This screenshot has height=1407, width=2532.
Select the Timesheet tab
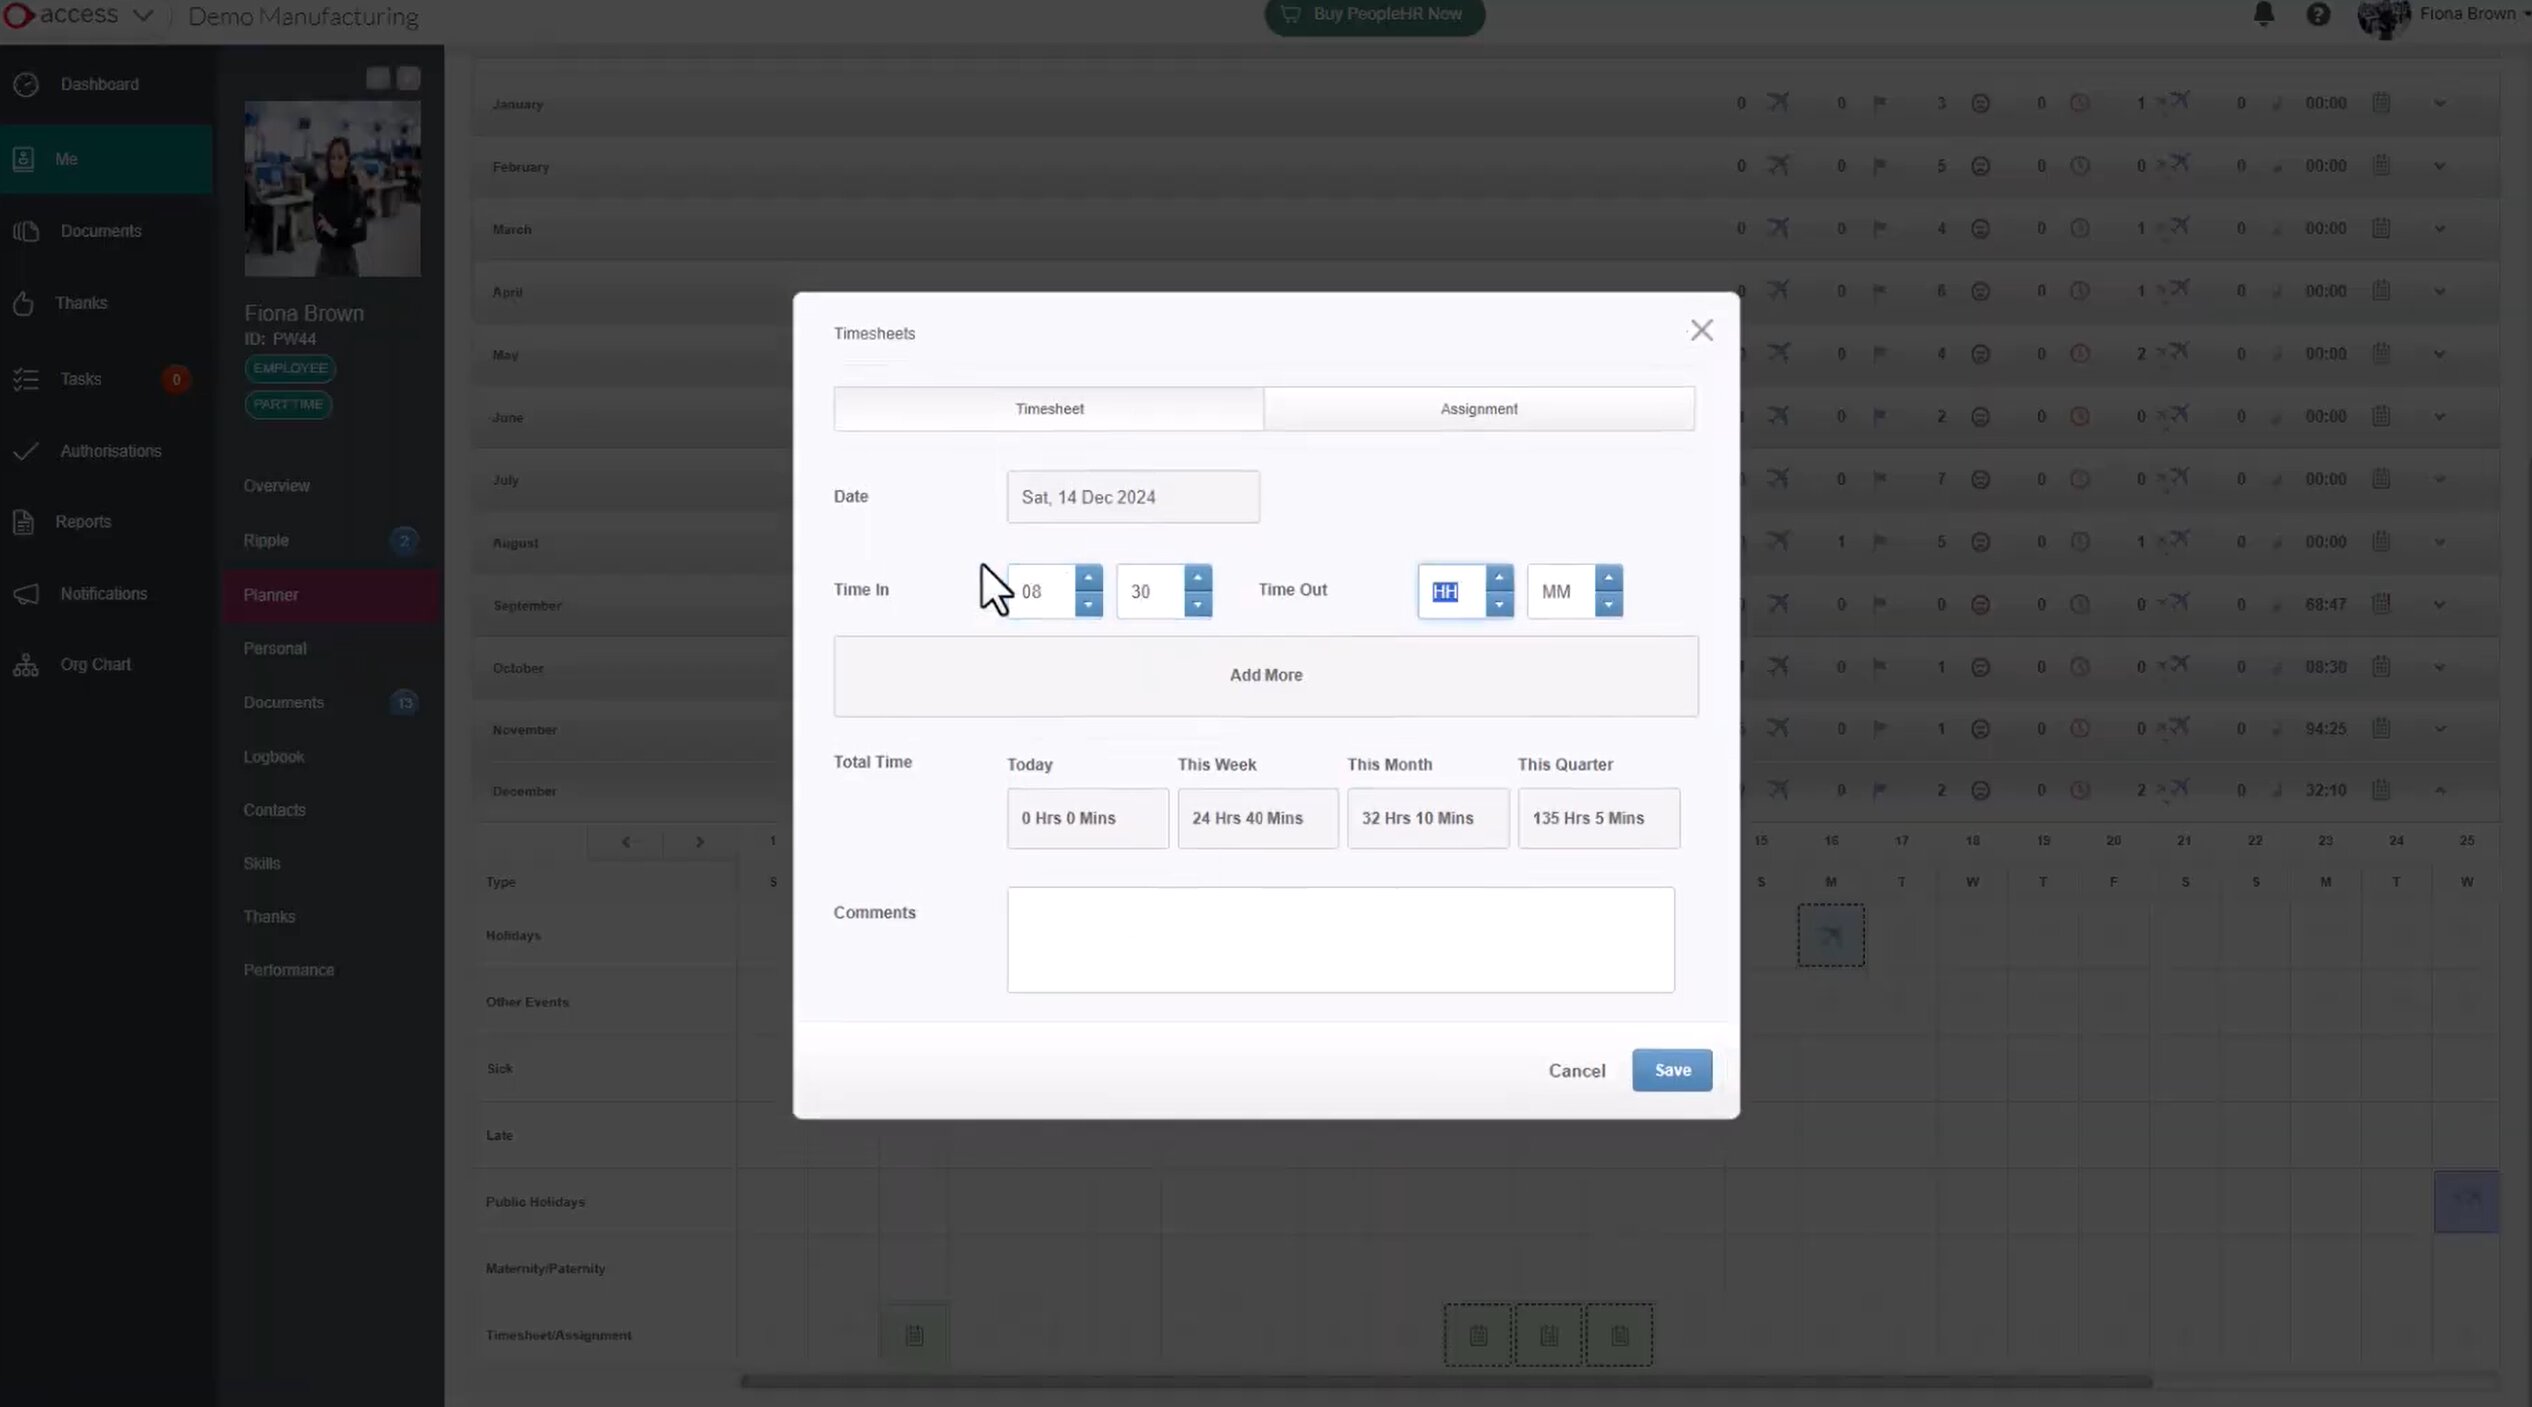tap(1049, 409)
